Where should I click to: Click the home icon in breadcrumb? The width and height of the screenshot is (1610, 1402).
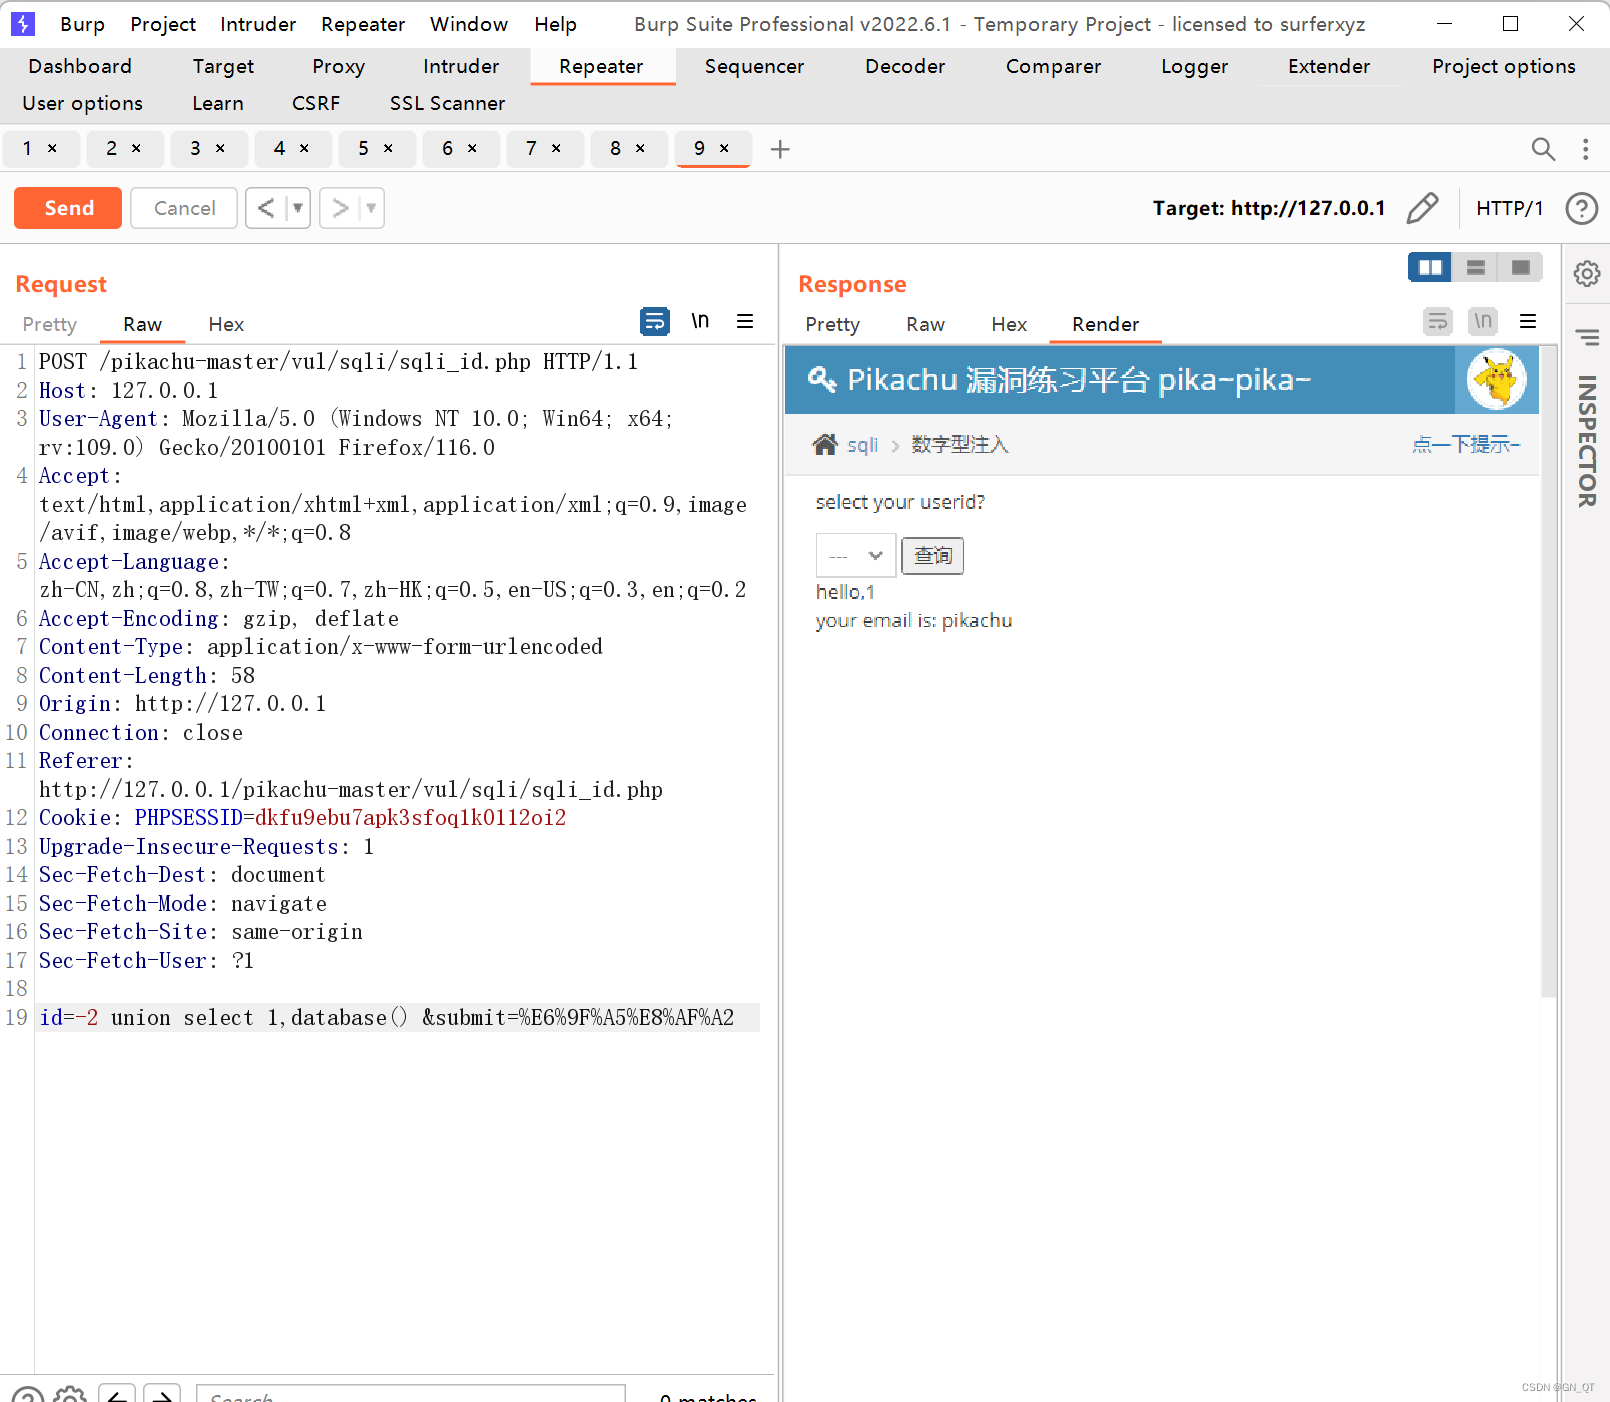(824, 444)
